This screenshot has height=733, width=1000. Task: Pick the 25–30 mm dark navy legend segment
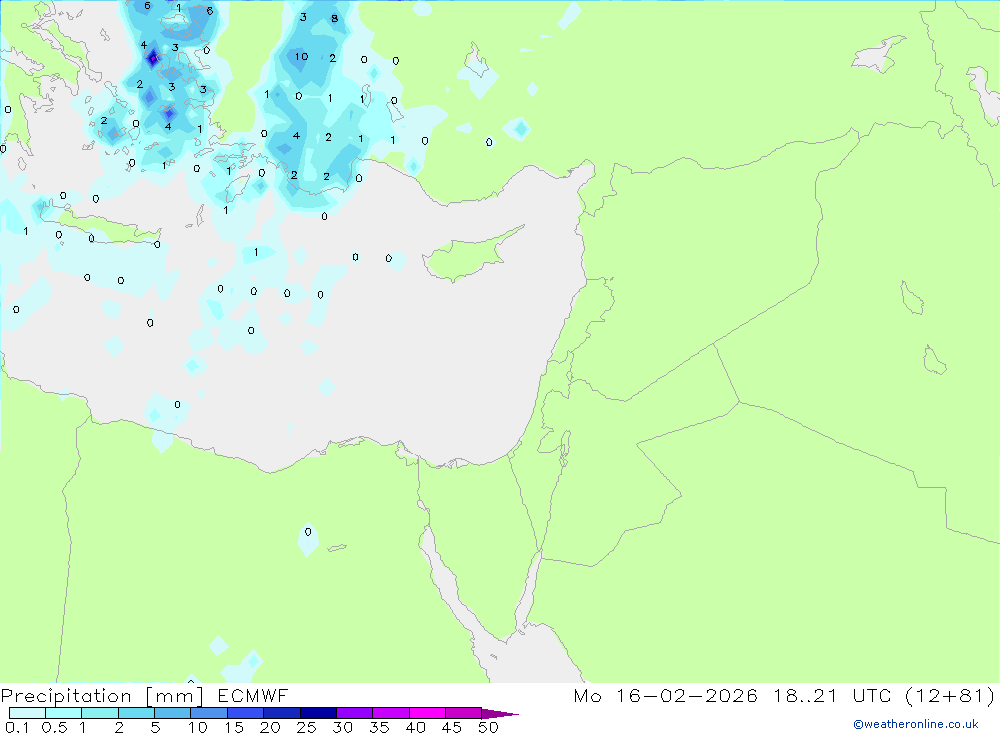318,713
